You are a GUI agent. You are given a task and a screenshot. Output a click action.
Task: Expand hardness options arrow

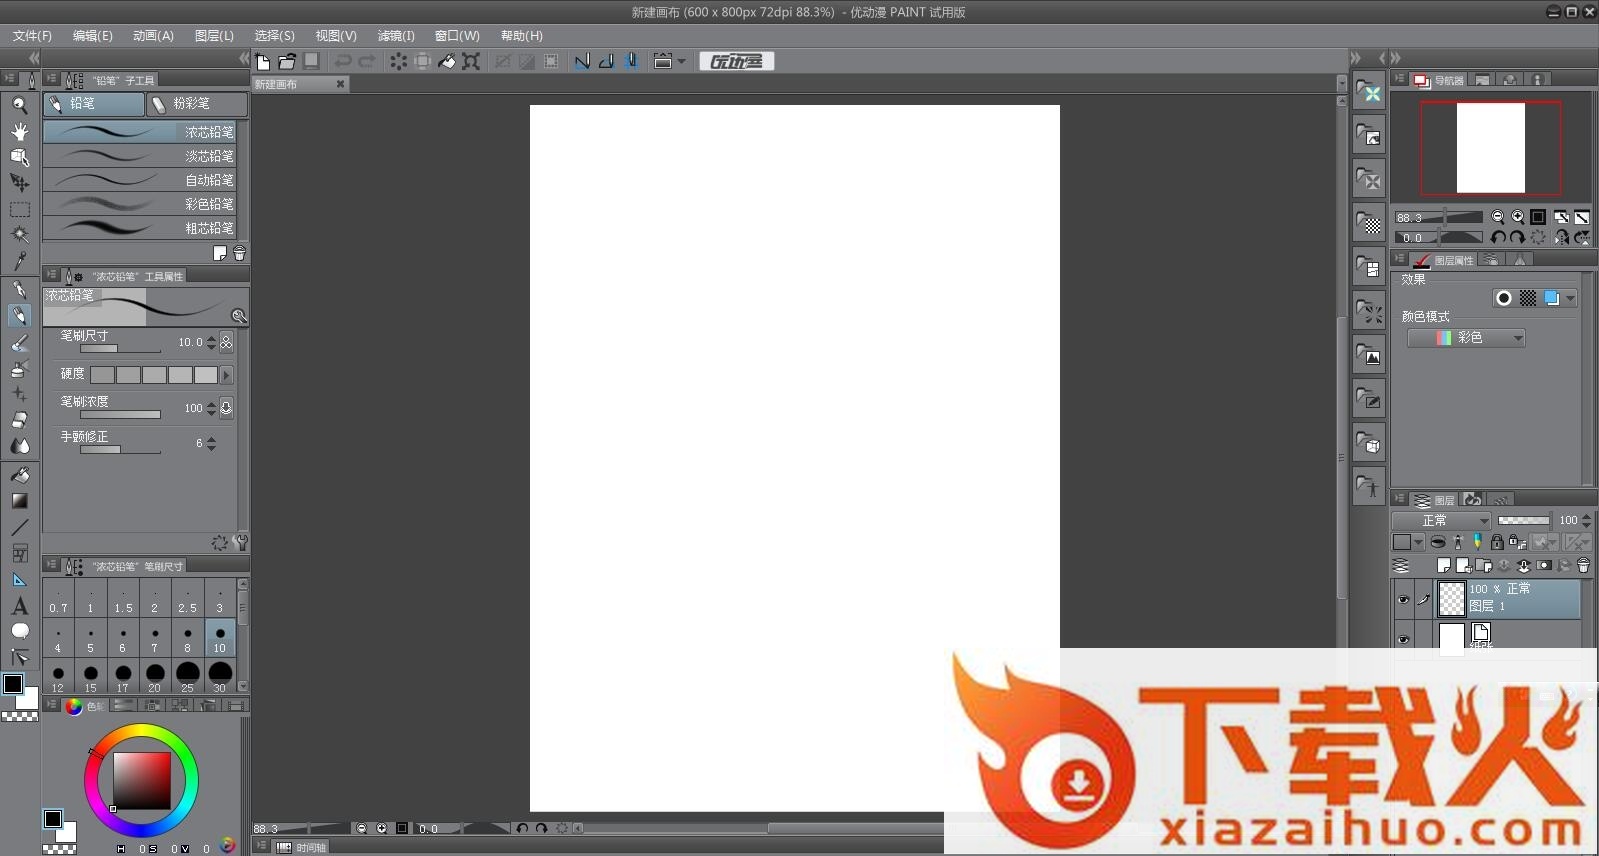coord(226,375)
